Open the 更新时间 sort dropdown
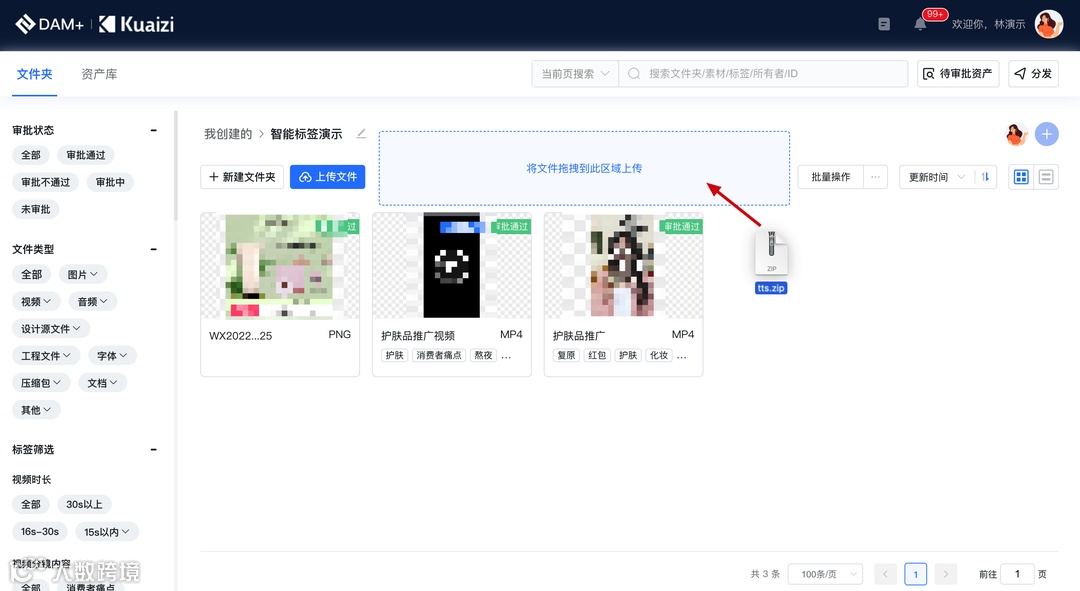This screenshot has height=591, width=1080. [937, 177]
